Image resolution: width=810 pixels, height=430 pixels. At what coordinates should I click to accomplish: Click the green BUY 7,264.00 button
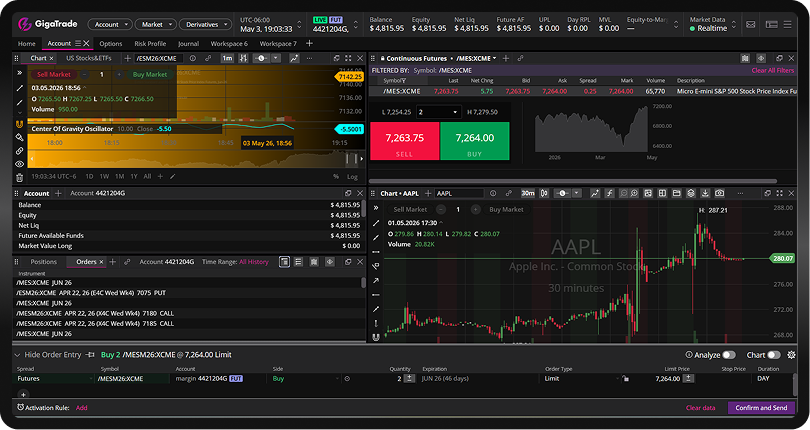pos(475,141)
